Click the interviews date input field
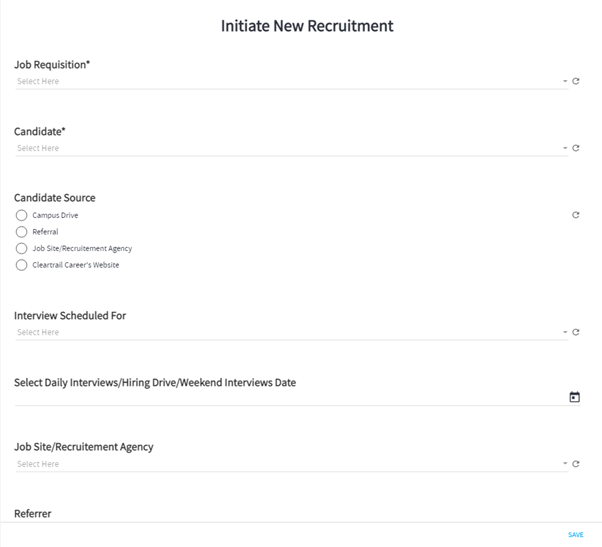The image size is (602, 547). [291, 398]
